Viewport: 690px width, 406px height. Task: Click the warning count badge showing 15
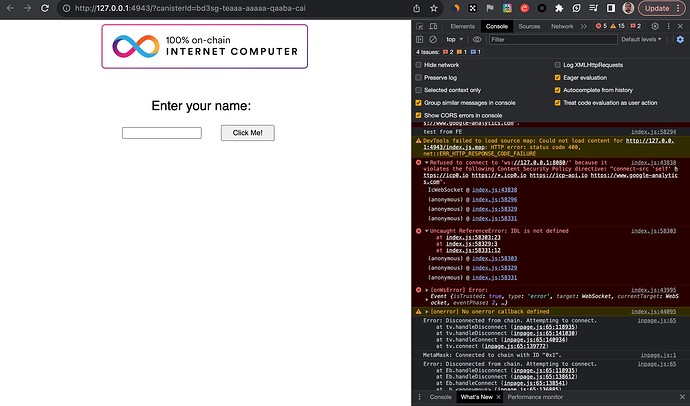pos(618,26)
